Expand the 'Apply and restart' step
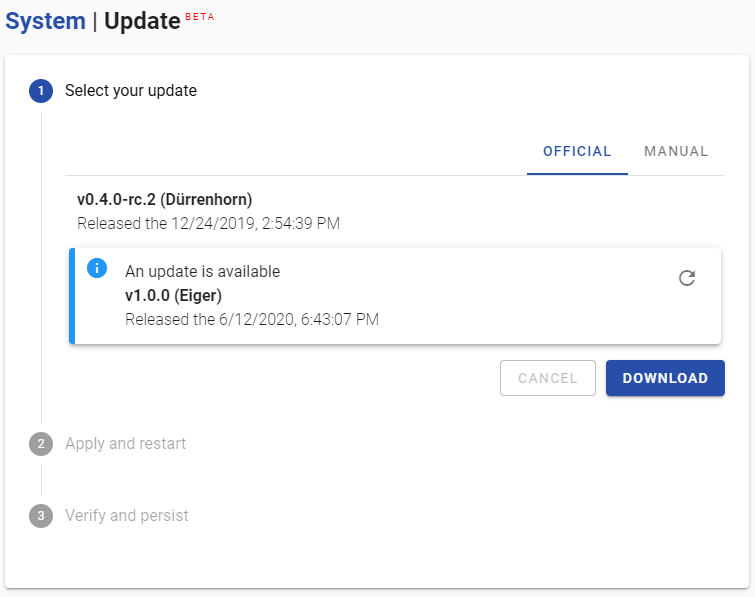The height and width of the screenshot is (597, 755). click(x=125, y=443)
